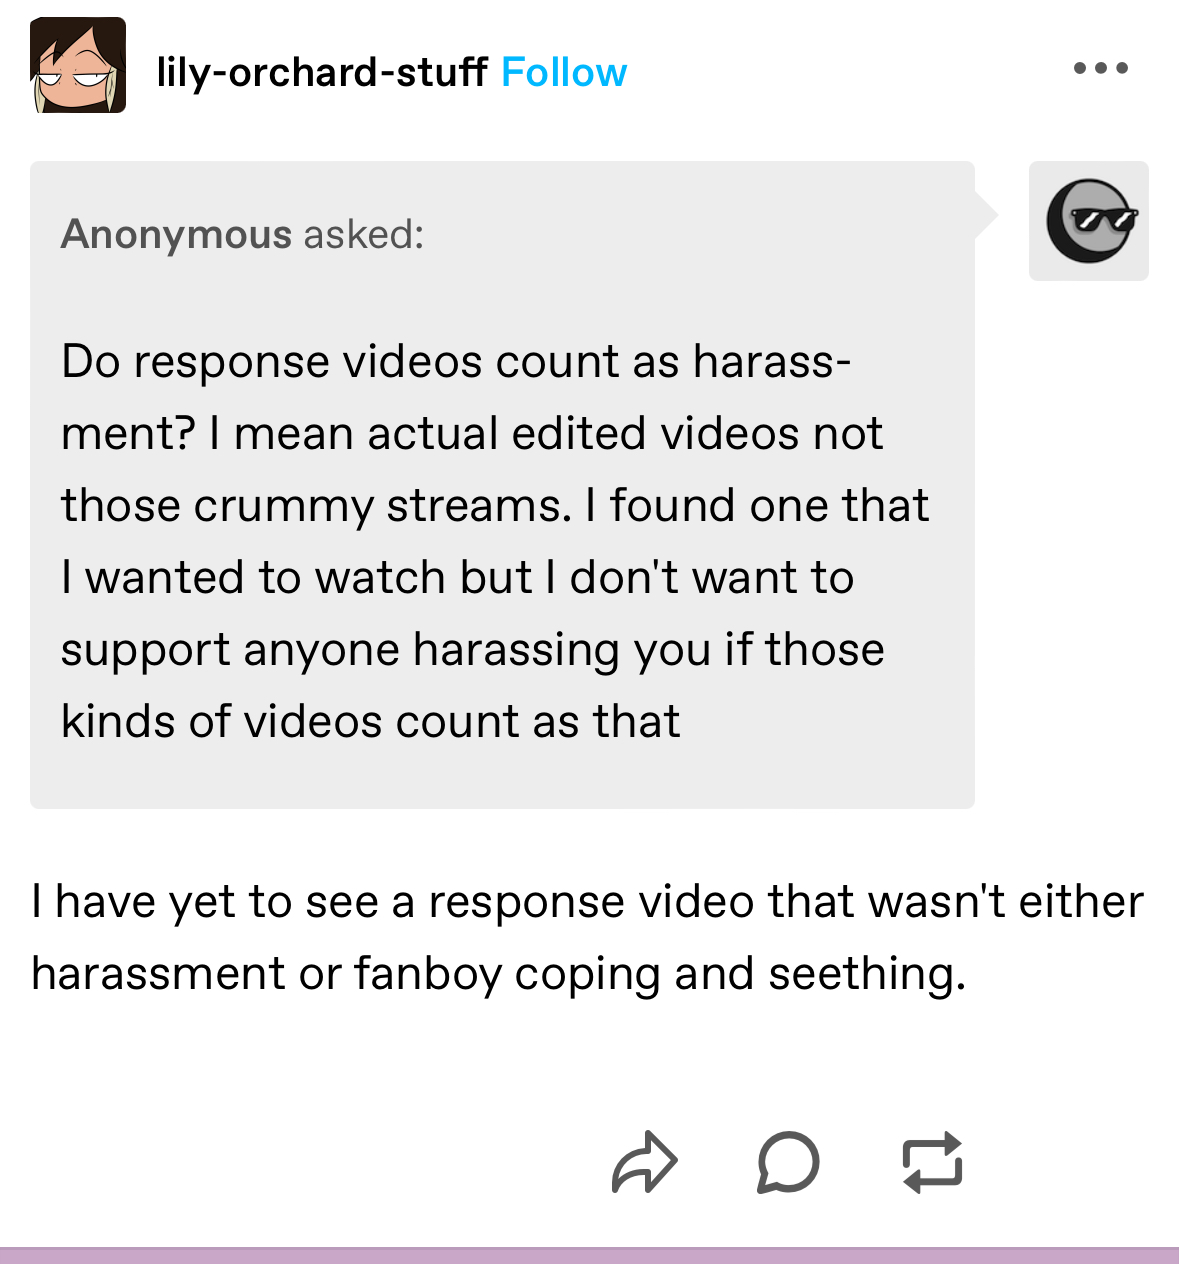Open the lily-orchard-stuff blog name link
This screenshot has height=1264, width=1179.
click(322, 72)
